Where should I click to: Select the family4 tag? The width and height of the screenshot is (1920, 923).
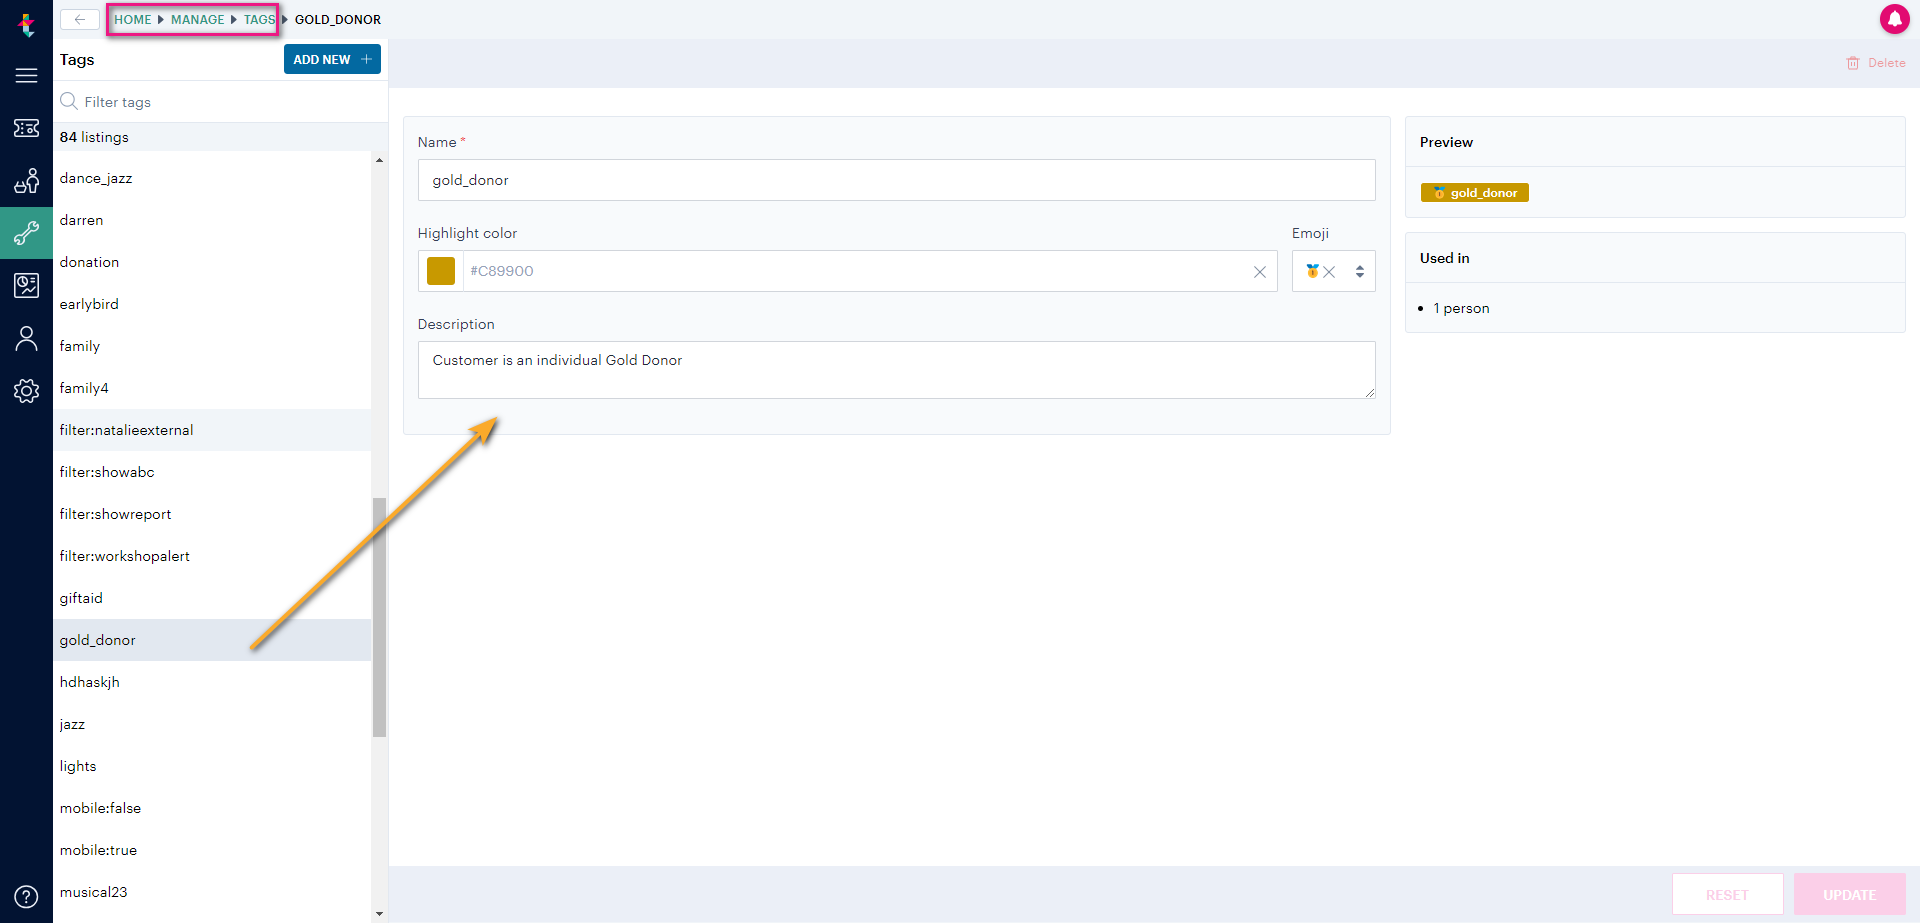pos(212,388)
